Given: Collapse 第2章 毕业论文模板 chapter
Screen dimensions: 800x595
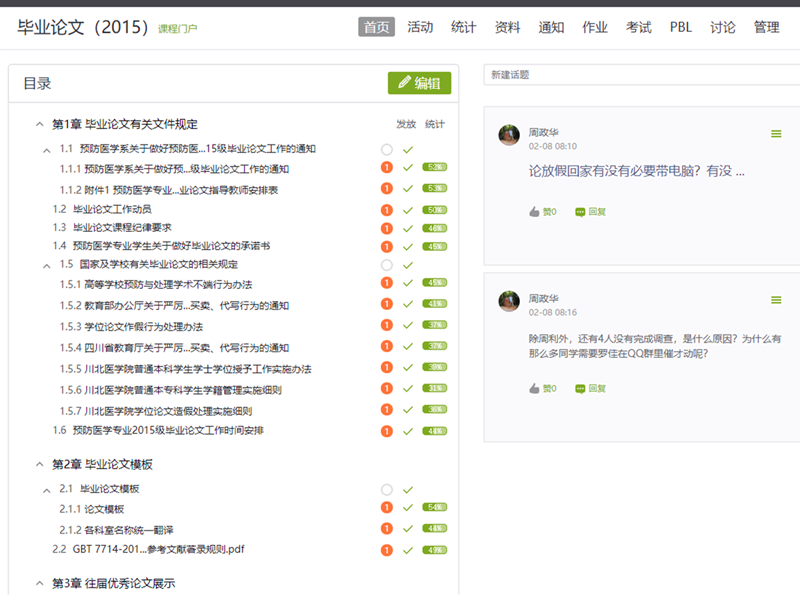Looking at the screenshot, I should point(38,465).
